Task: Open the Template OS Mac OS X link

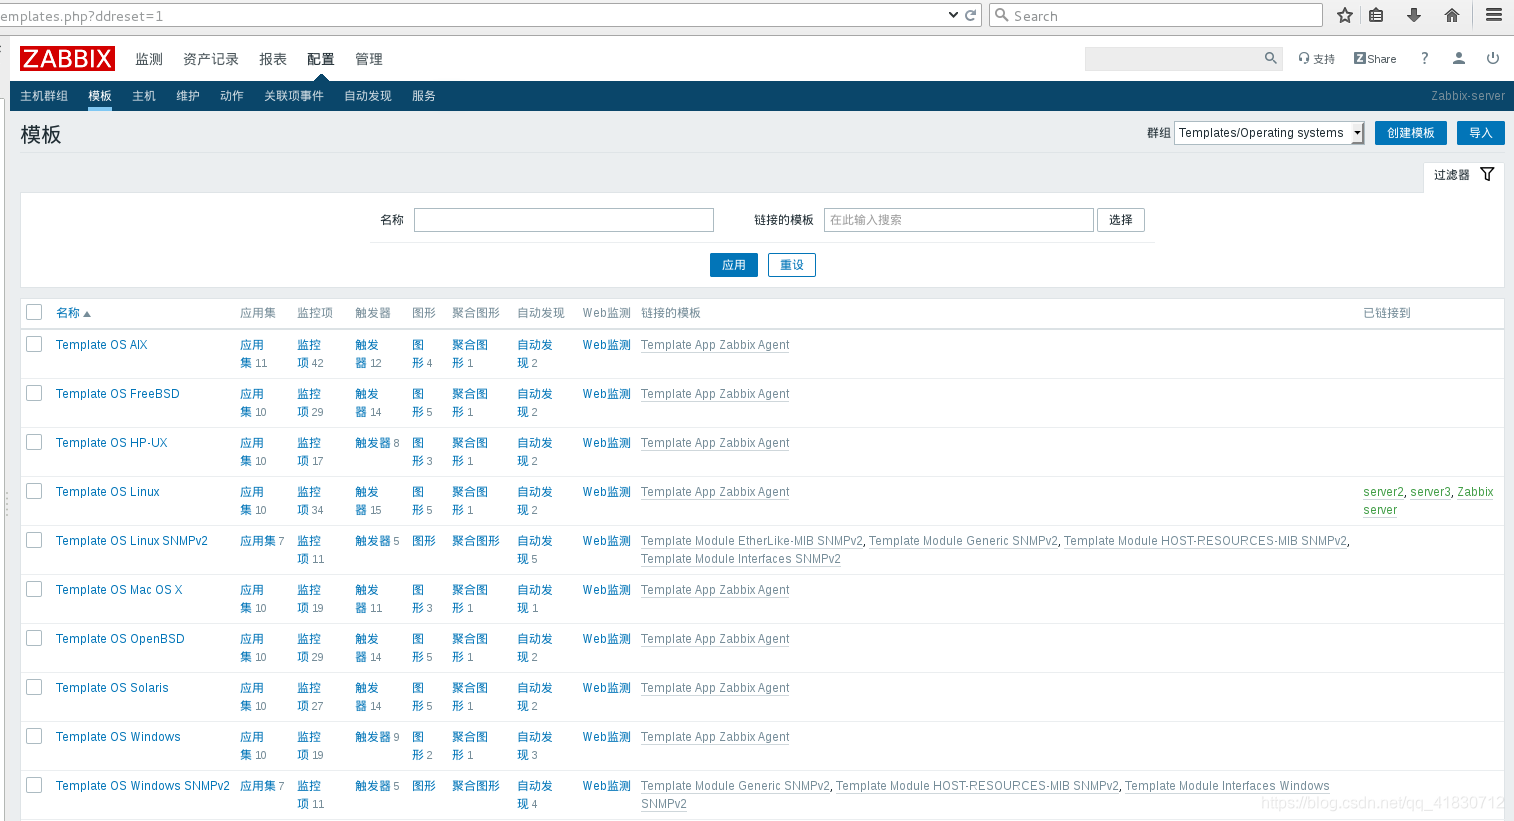Action: point(119,590)
